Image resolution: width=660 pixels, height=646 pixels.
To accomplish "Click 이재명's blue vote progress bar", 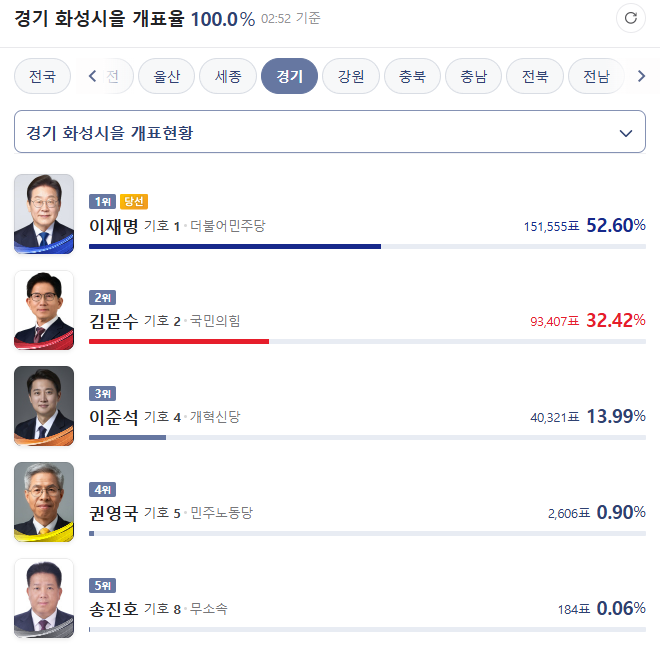I will pos(235,246).
